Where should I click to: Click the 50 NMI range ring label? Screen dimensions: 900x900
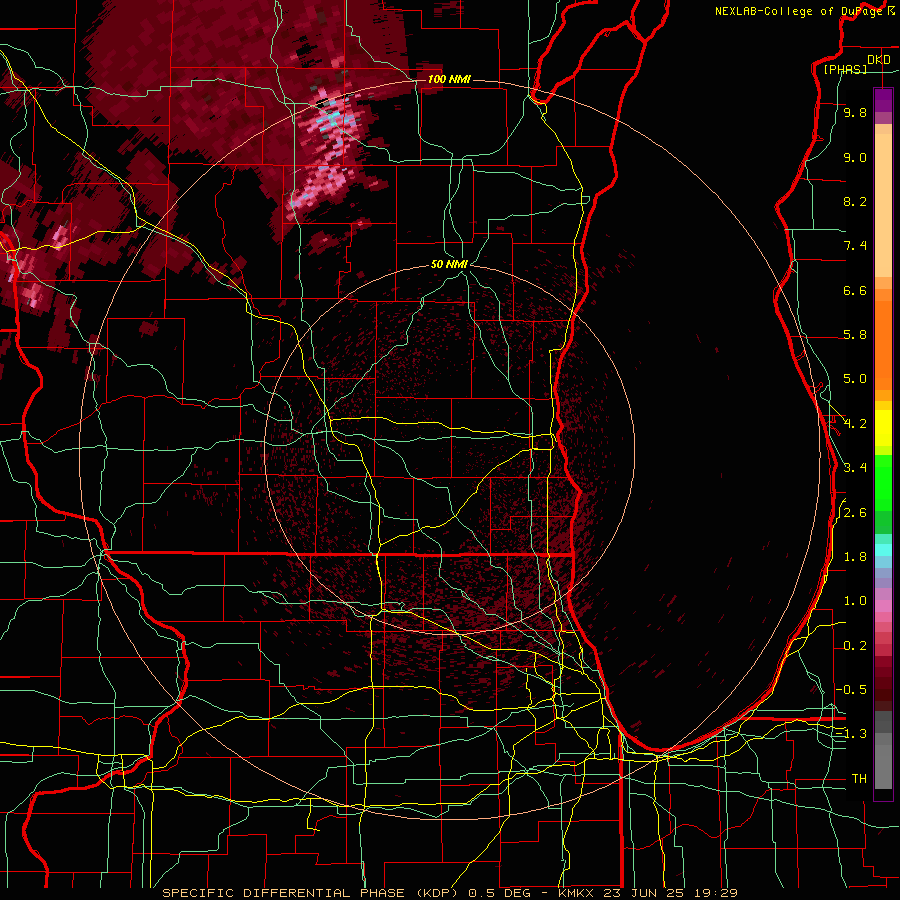(449, 264)
